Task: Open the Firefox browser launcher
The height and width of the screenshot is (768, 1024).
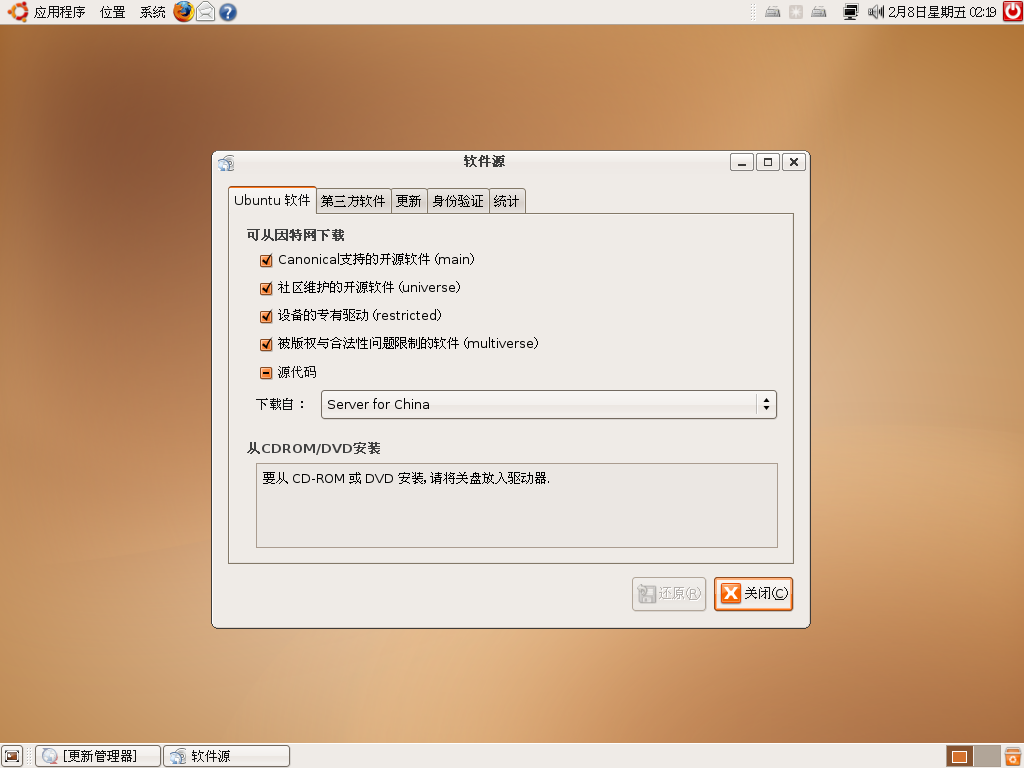Action: coord(184,12)
